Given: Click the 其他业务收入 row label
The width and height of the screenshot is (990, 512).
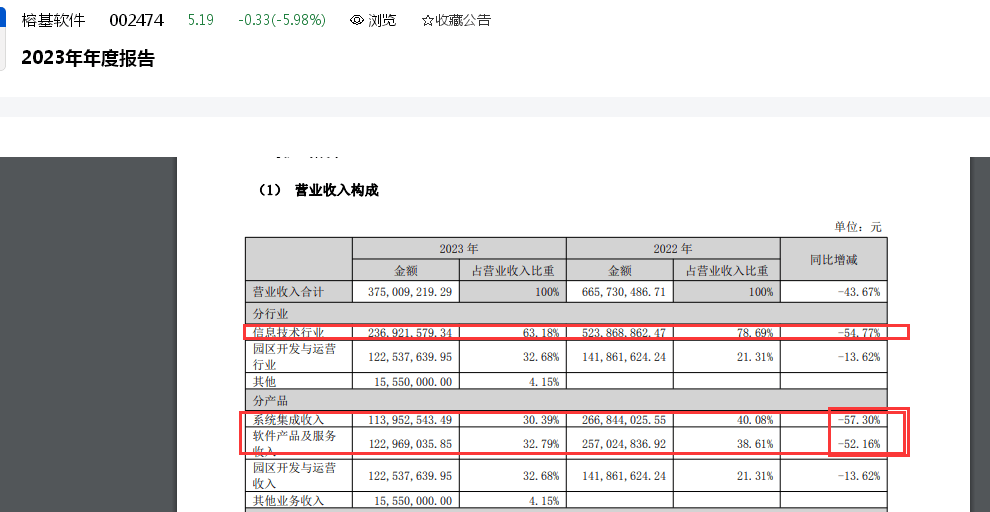Looking at the screenshot, I should pos(289,501).
